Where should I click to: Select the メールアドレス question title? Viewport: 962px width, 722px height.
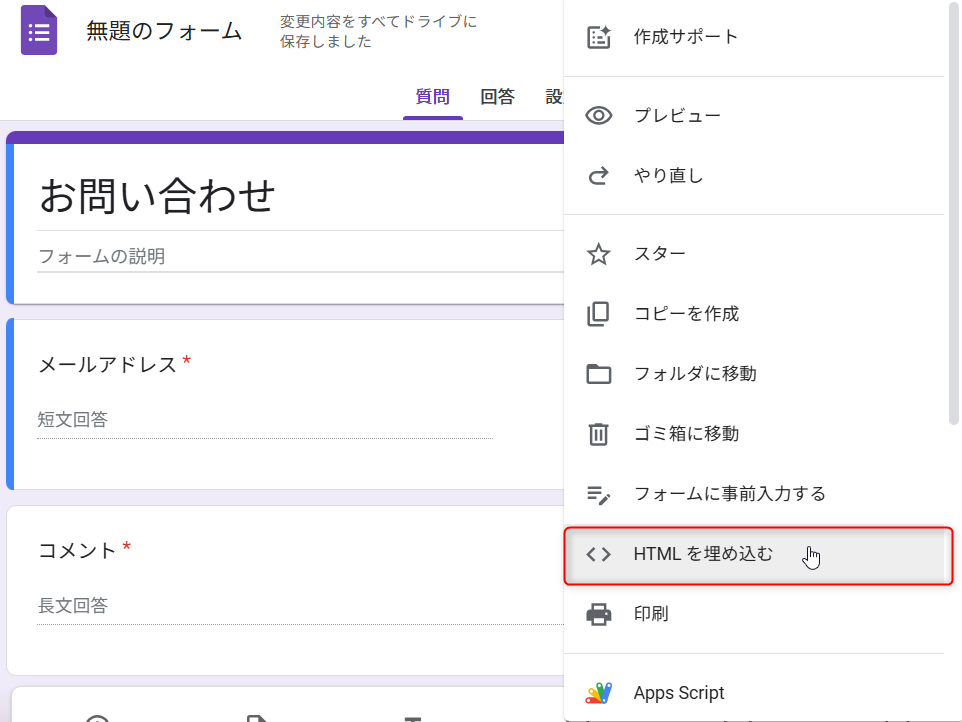[107, 364]
